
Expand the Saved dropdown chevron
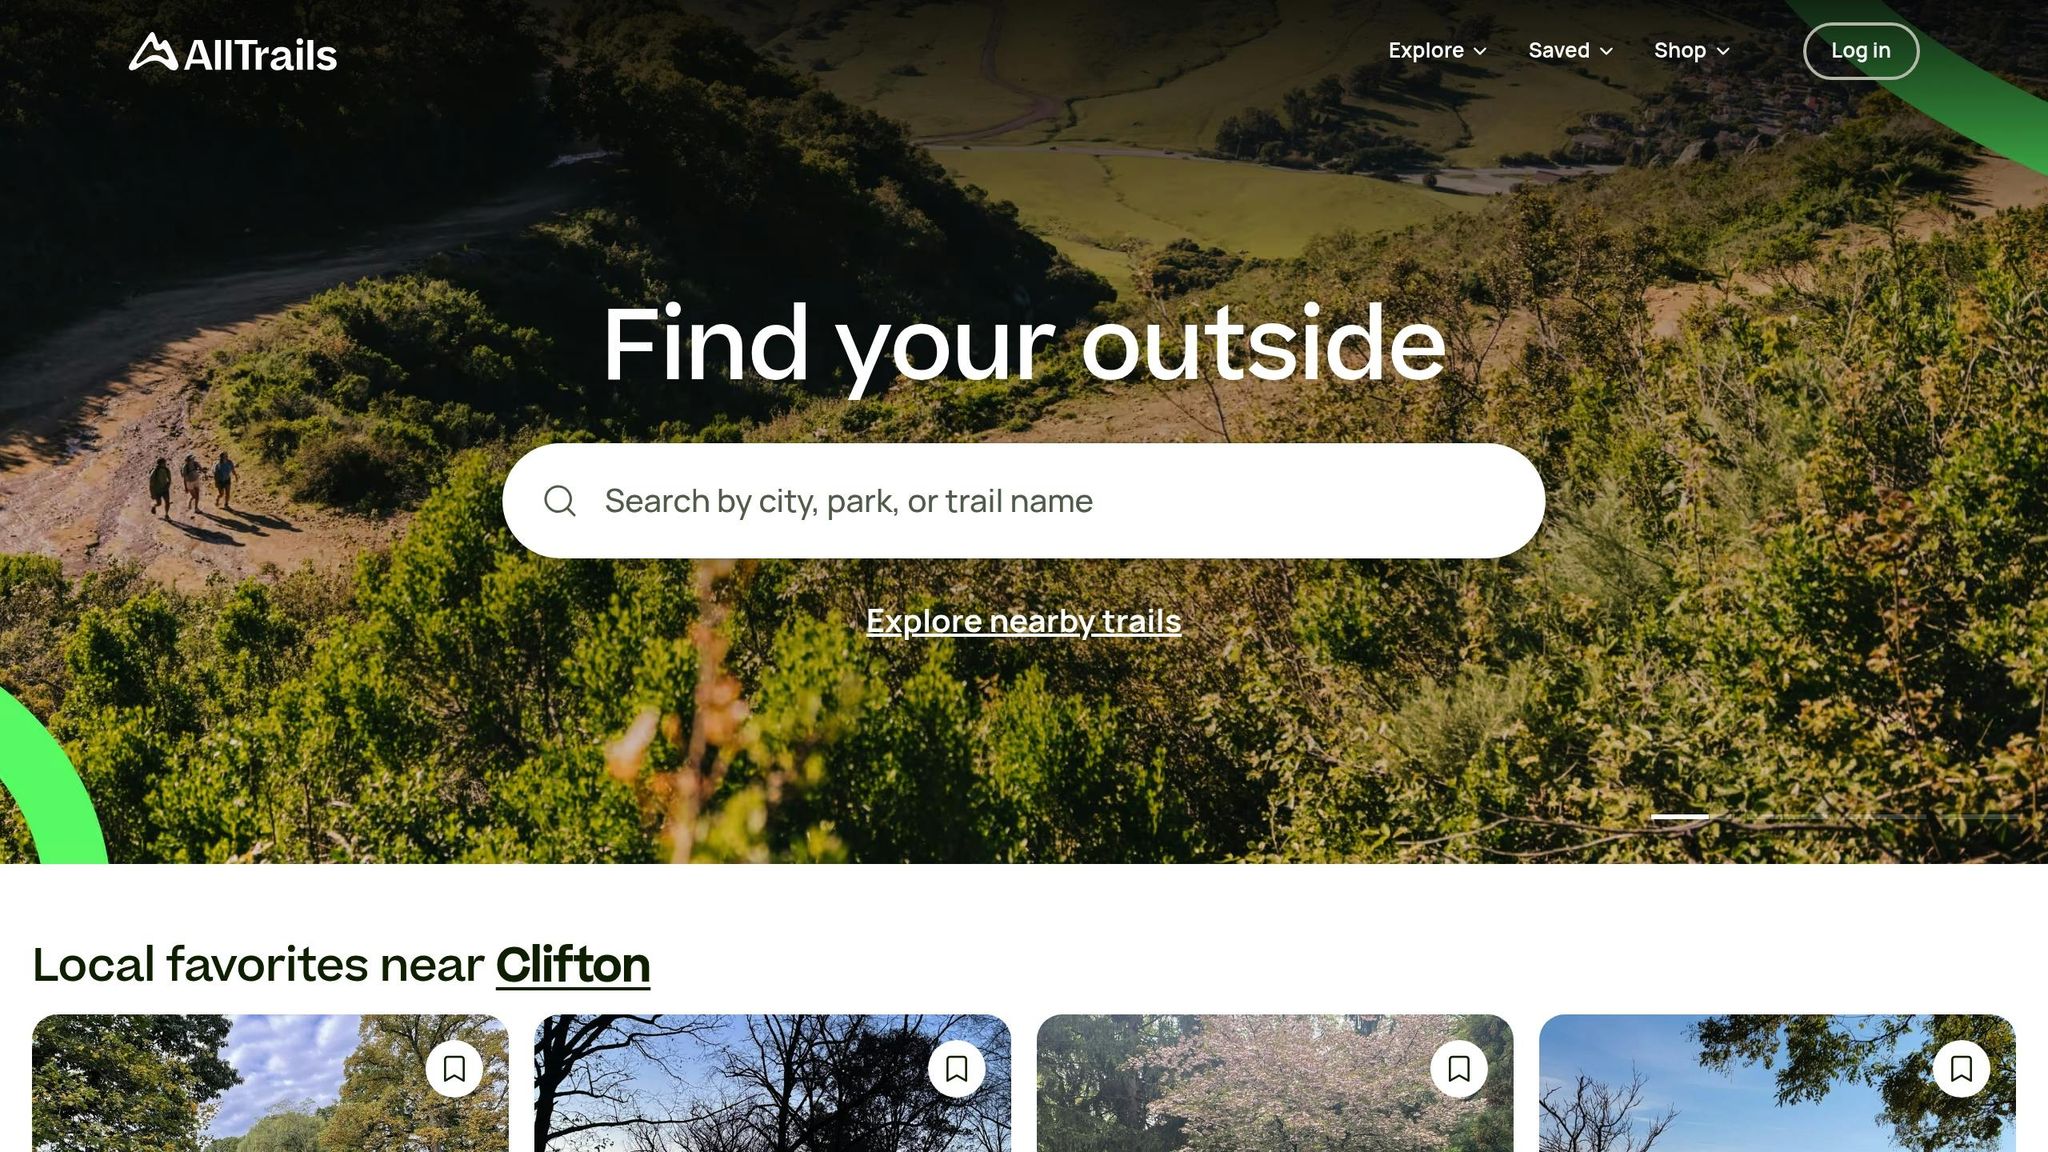pos(1606,51)
